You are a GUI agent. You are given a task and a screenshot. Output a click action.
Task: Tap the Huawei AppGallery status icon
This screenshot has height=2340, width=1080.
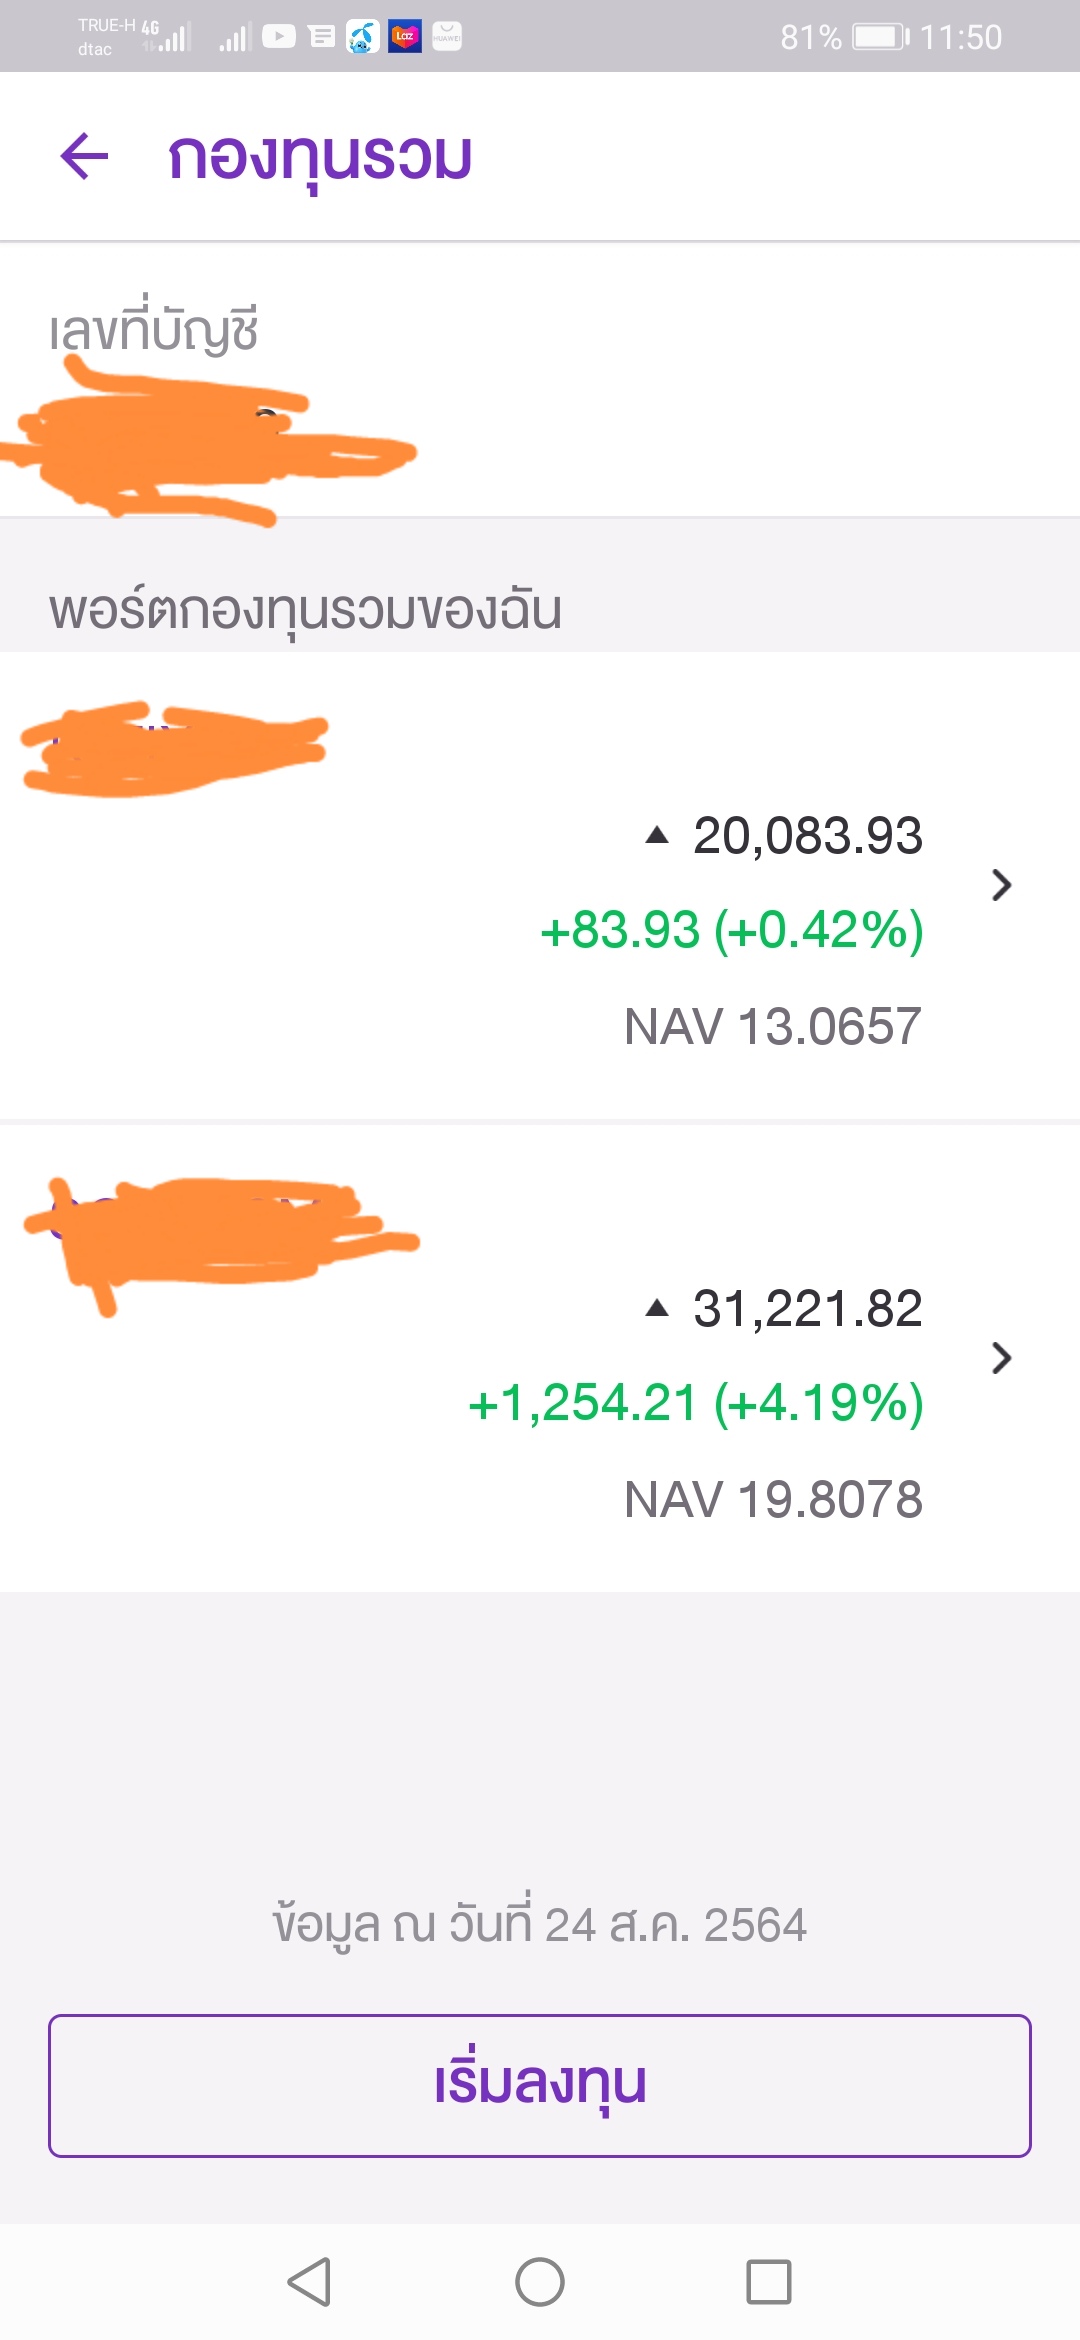447,37
